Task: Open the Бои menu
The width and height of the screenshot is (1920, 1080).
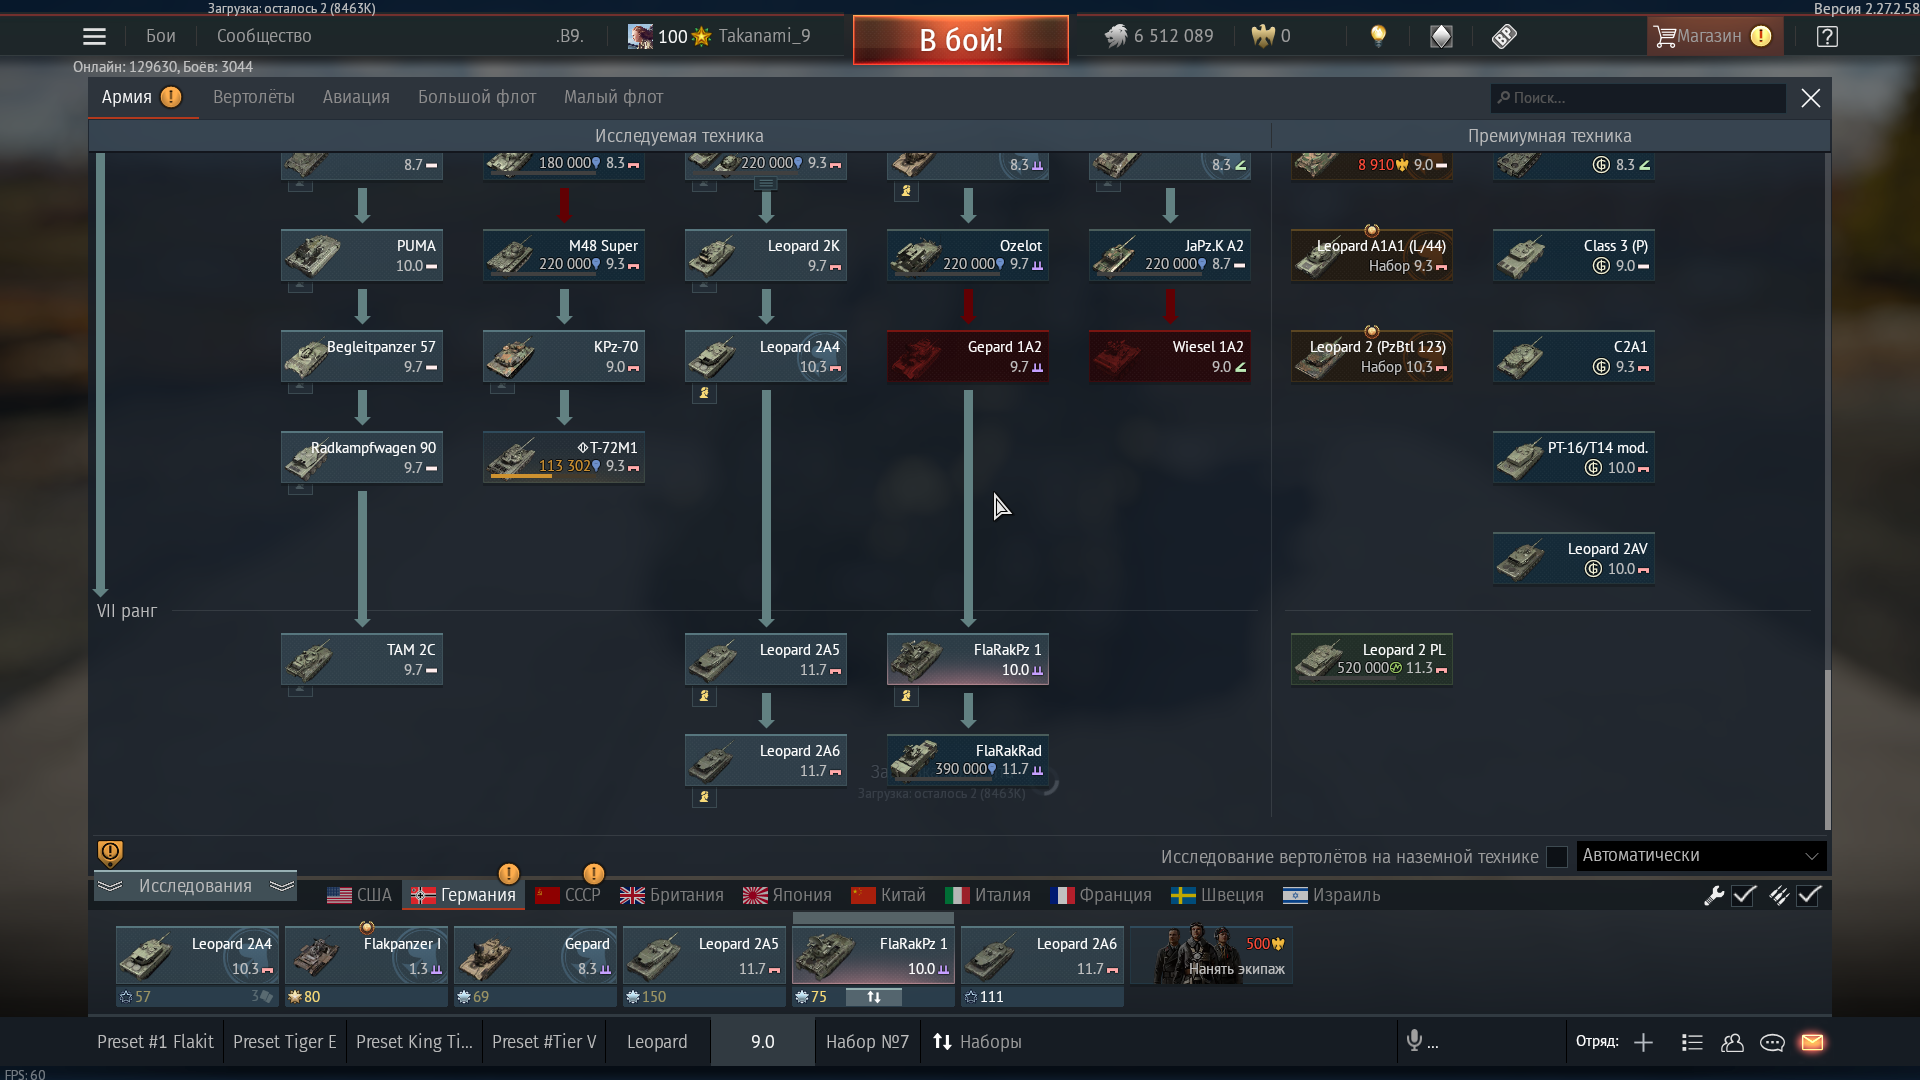Action: point(161,36)
